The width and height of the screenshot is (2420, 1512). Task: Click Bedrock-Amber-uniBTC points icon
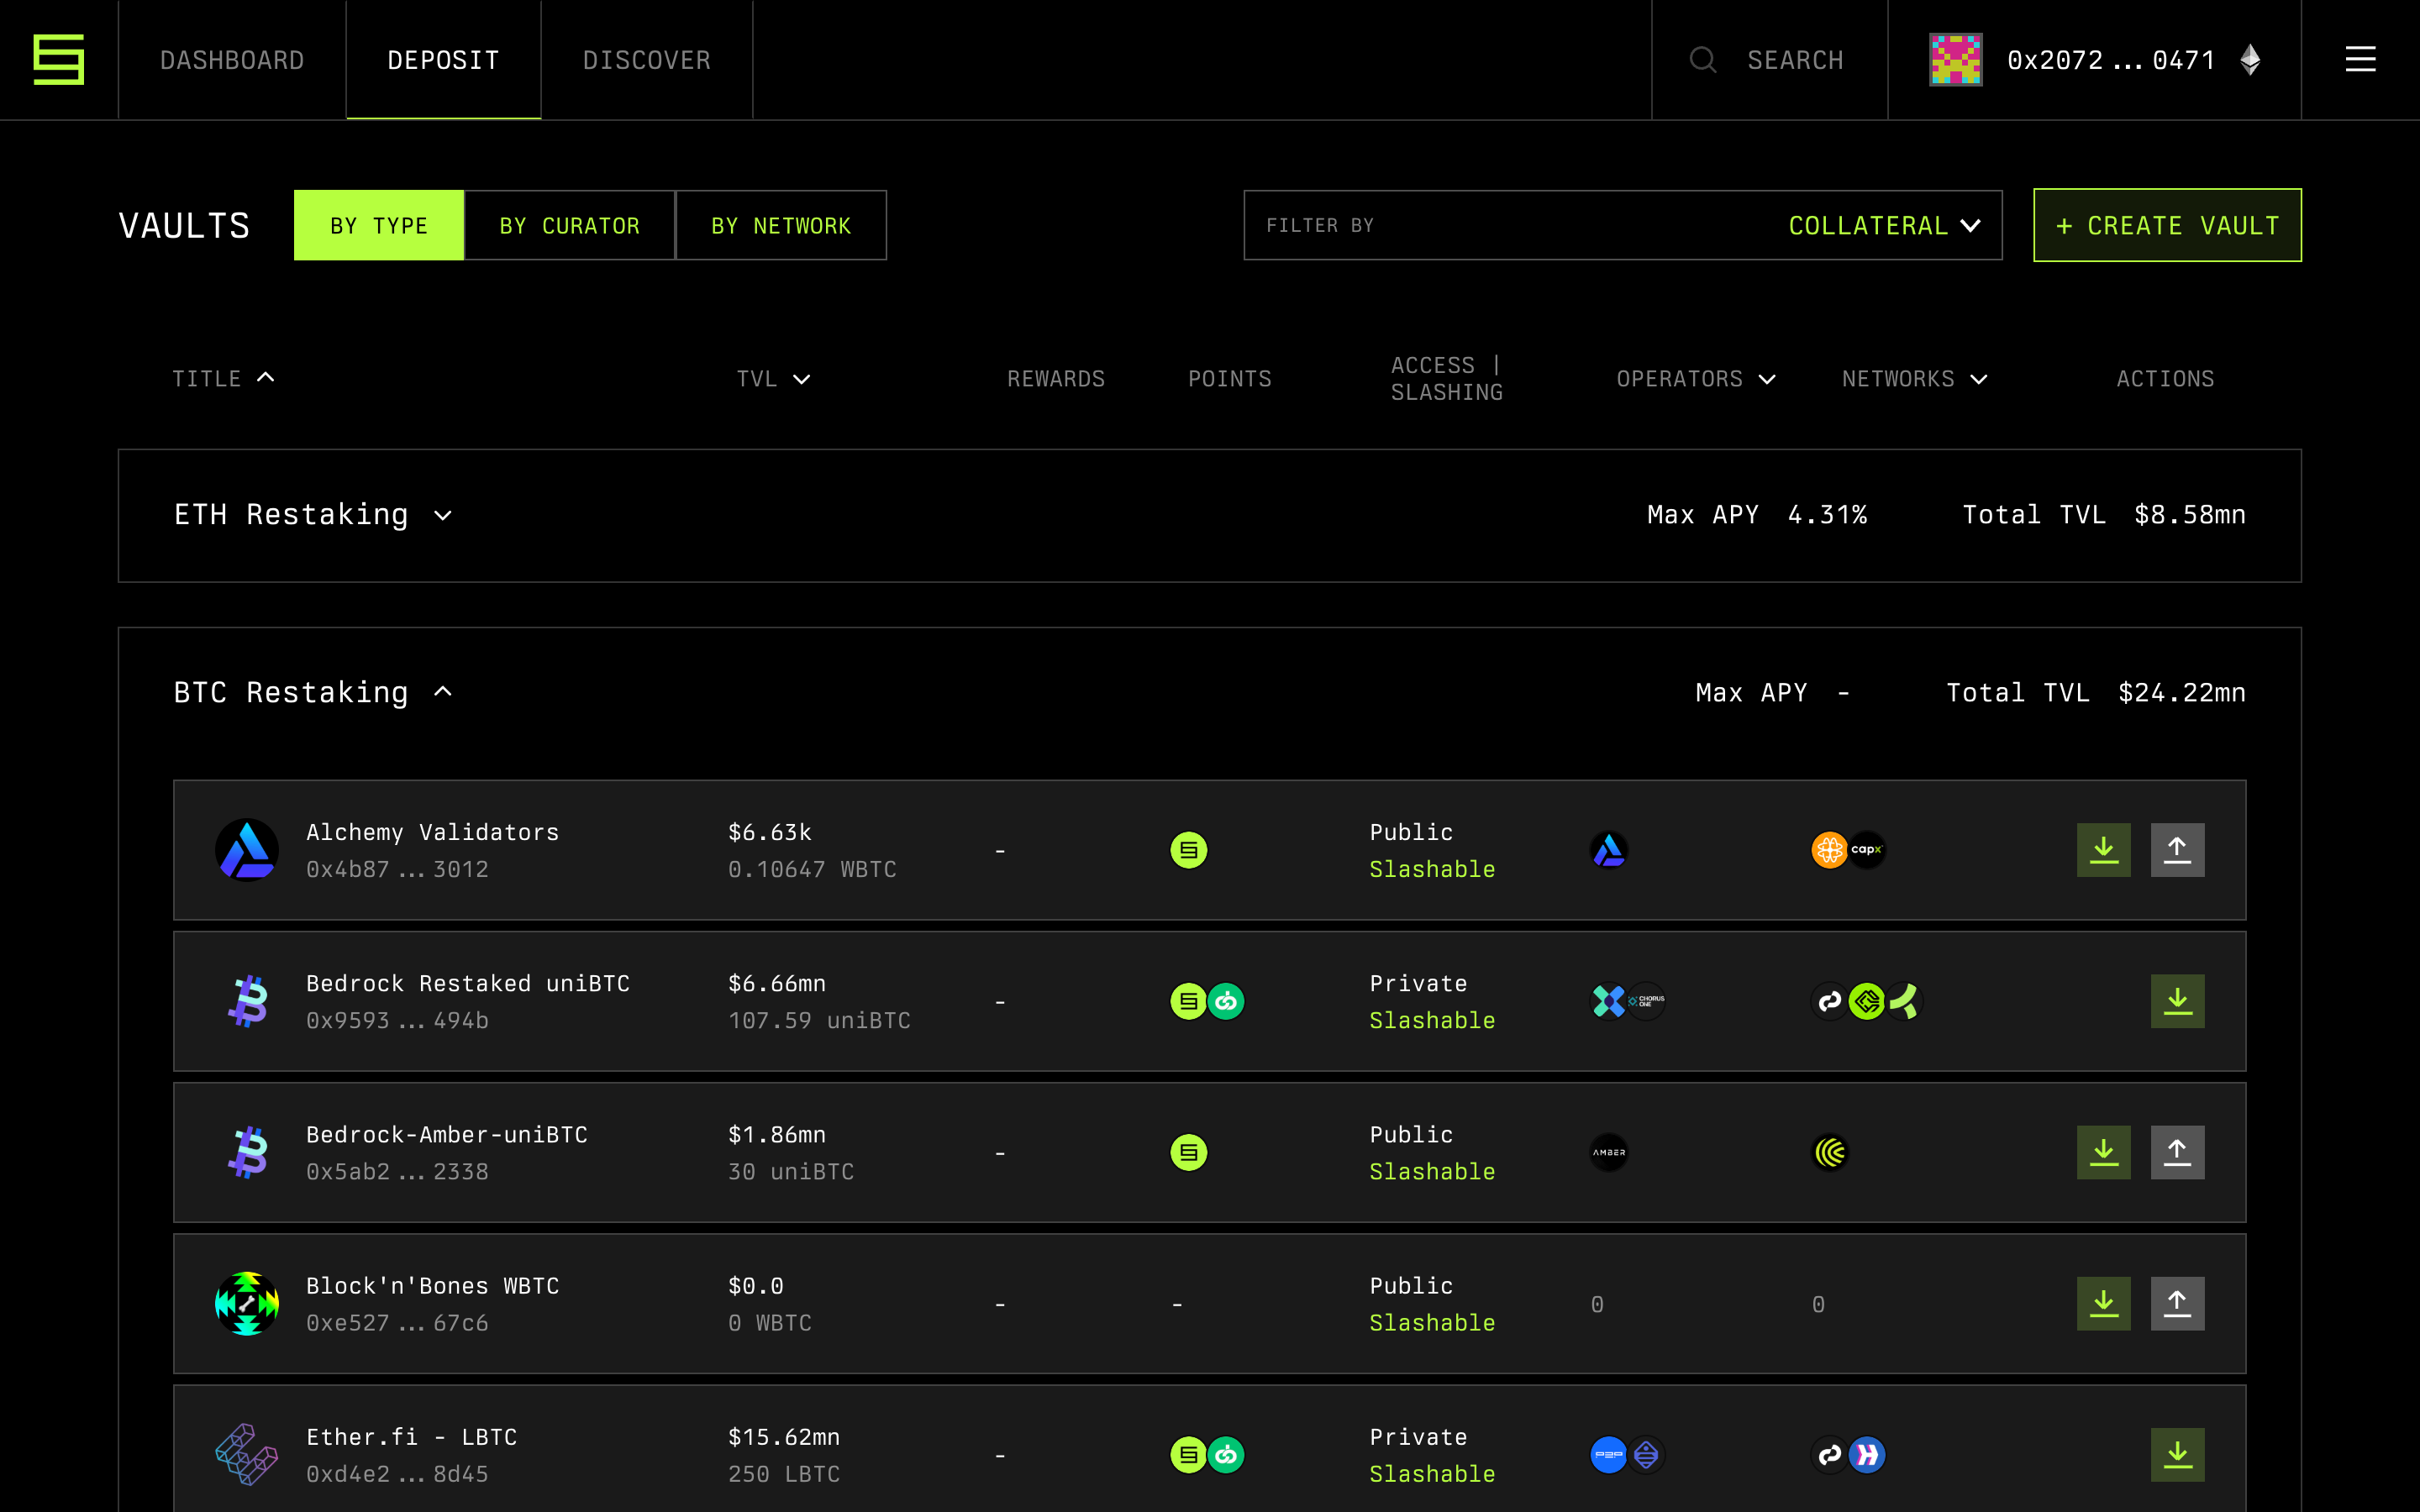[1188, 1152]
